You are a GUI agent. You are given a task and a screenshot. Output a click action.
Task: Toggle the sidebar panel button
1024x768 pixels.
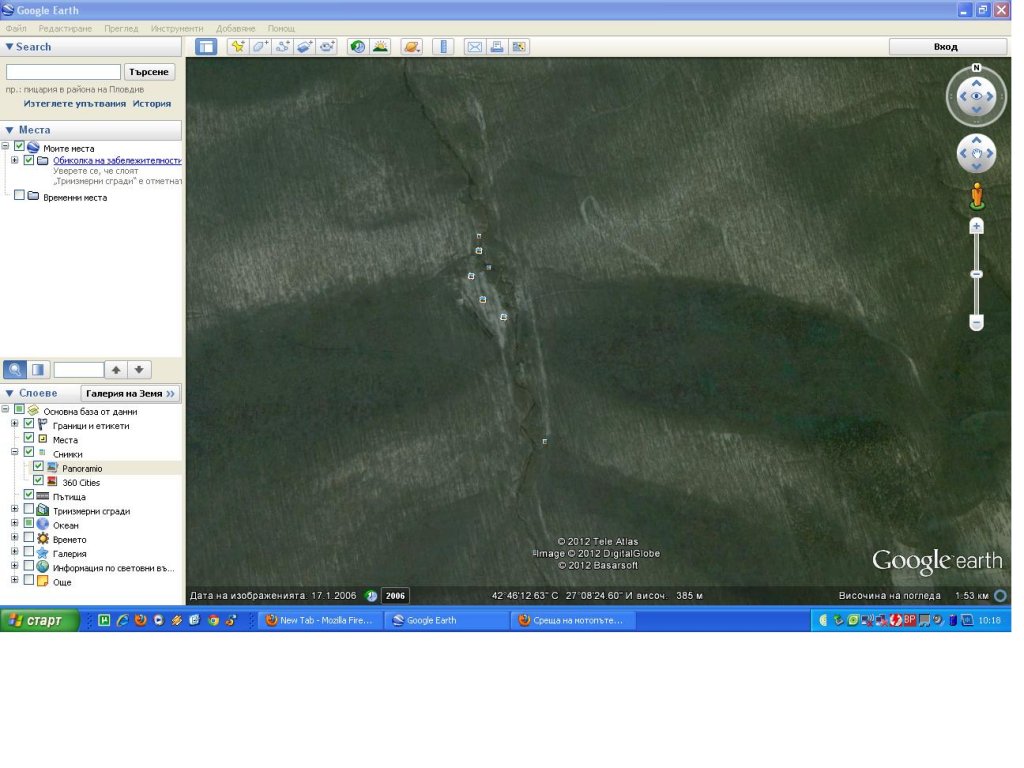(x=206, y=47)
